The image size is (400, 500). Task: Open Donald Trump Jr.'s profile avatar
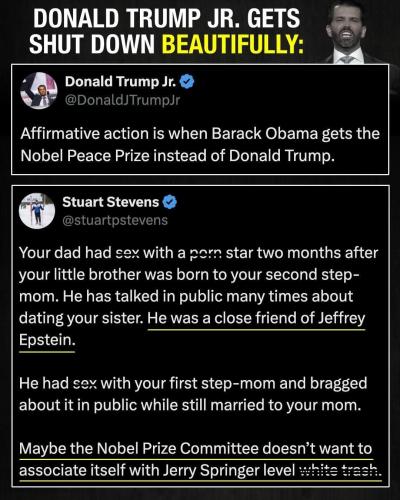tap(39, 91)
